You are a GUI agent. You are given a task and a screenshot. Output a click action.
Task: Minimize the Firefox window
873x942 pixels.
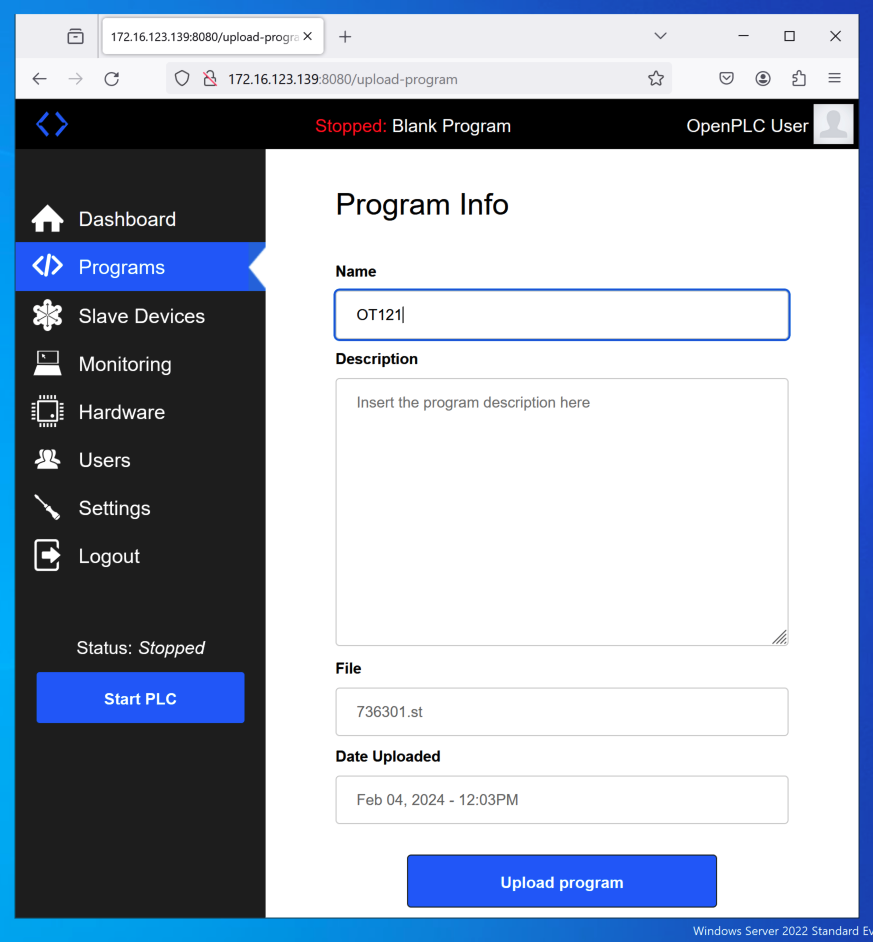743,36
